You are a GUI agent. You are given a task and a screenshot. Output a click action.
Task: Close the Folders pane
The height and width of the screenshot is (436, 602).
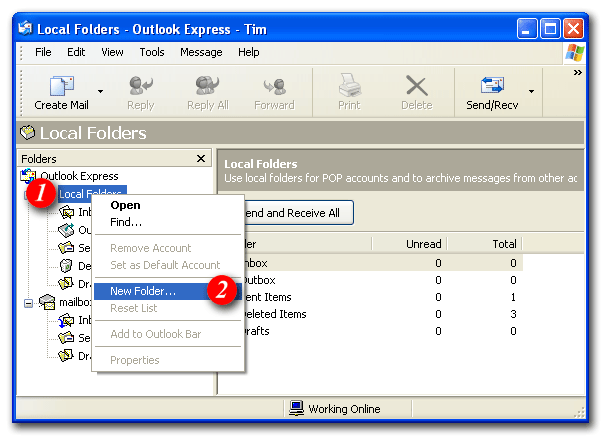[x=200, y=158]
